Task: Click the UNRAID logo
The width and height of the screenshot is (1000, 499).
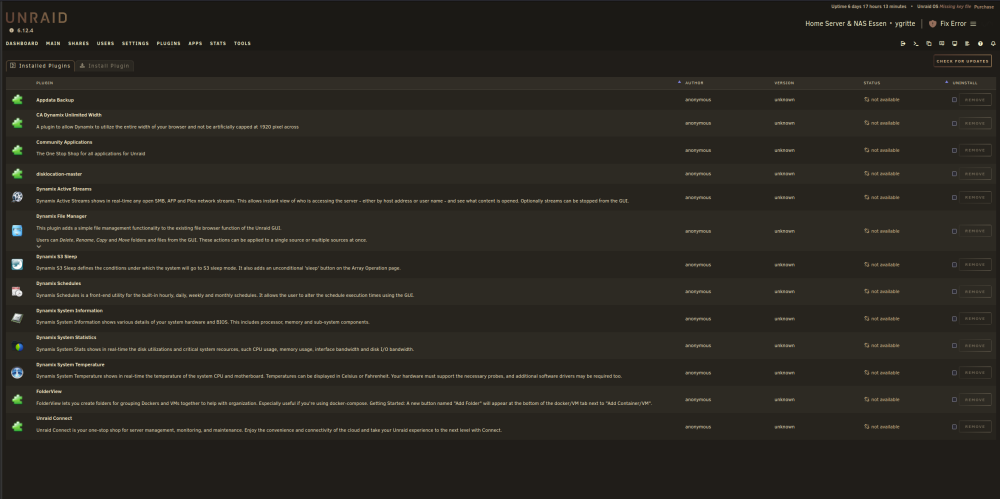Action: 36,18
